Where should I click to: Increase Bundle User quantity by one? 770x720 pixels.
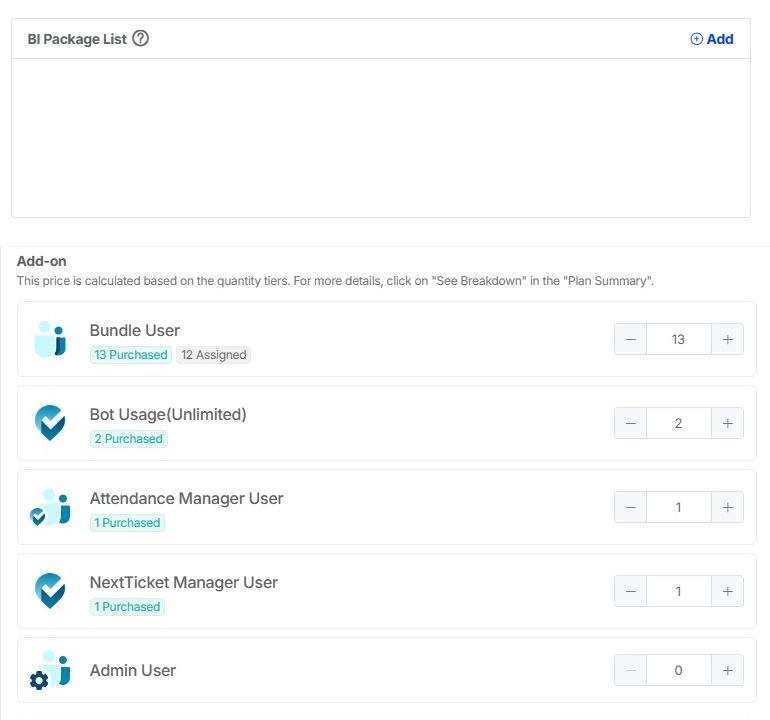click(x=727, y=339)
